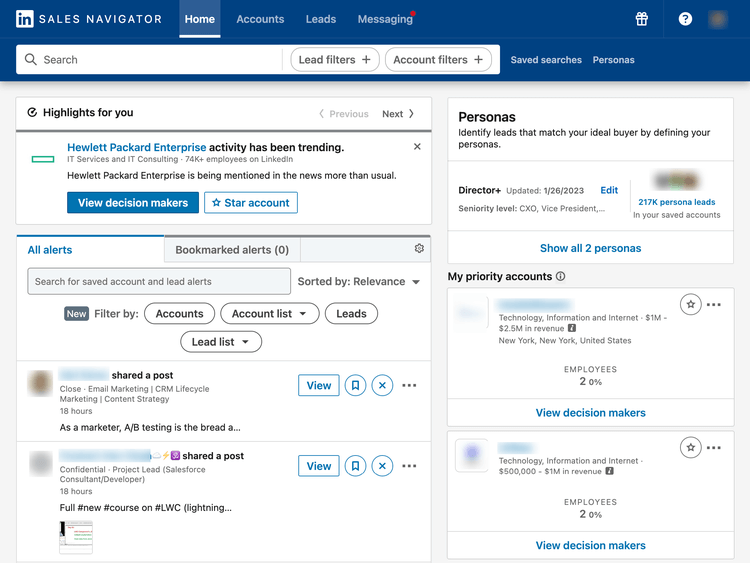Viewport: 750px width, 563px height.
Task: Open revenue info icon on $500,000 account
Action: [609, 471]
